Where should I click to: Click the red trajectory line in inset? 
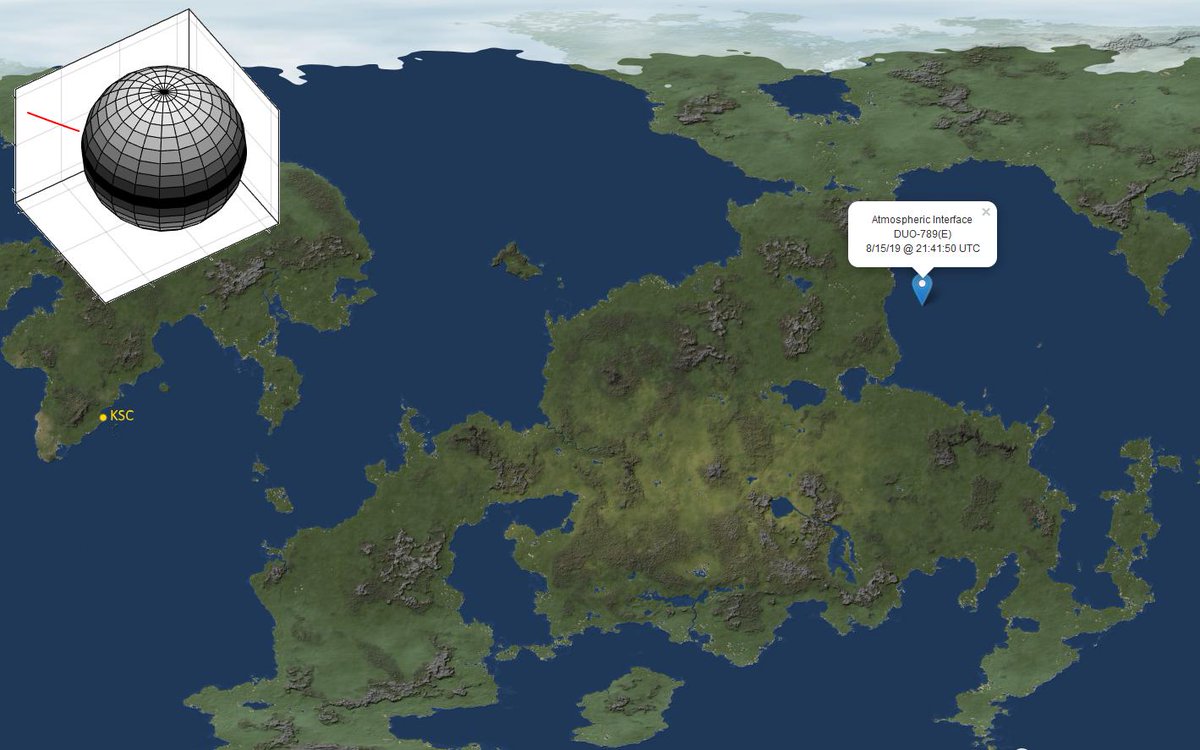[53, 121]
